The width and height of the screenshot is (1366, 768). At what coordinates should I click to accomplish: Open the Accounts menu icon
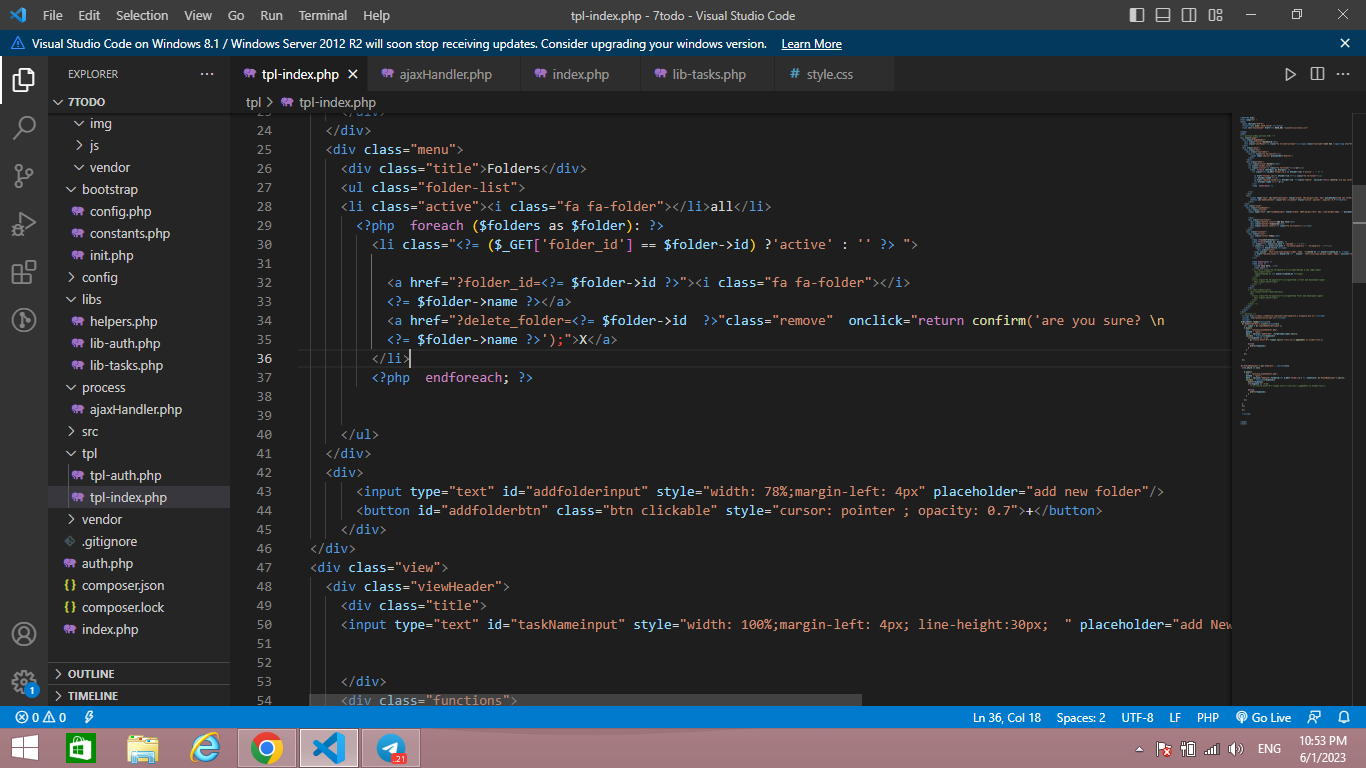click(24, 634)
